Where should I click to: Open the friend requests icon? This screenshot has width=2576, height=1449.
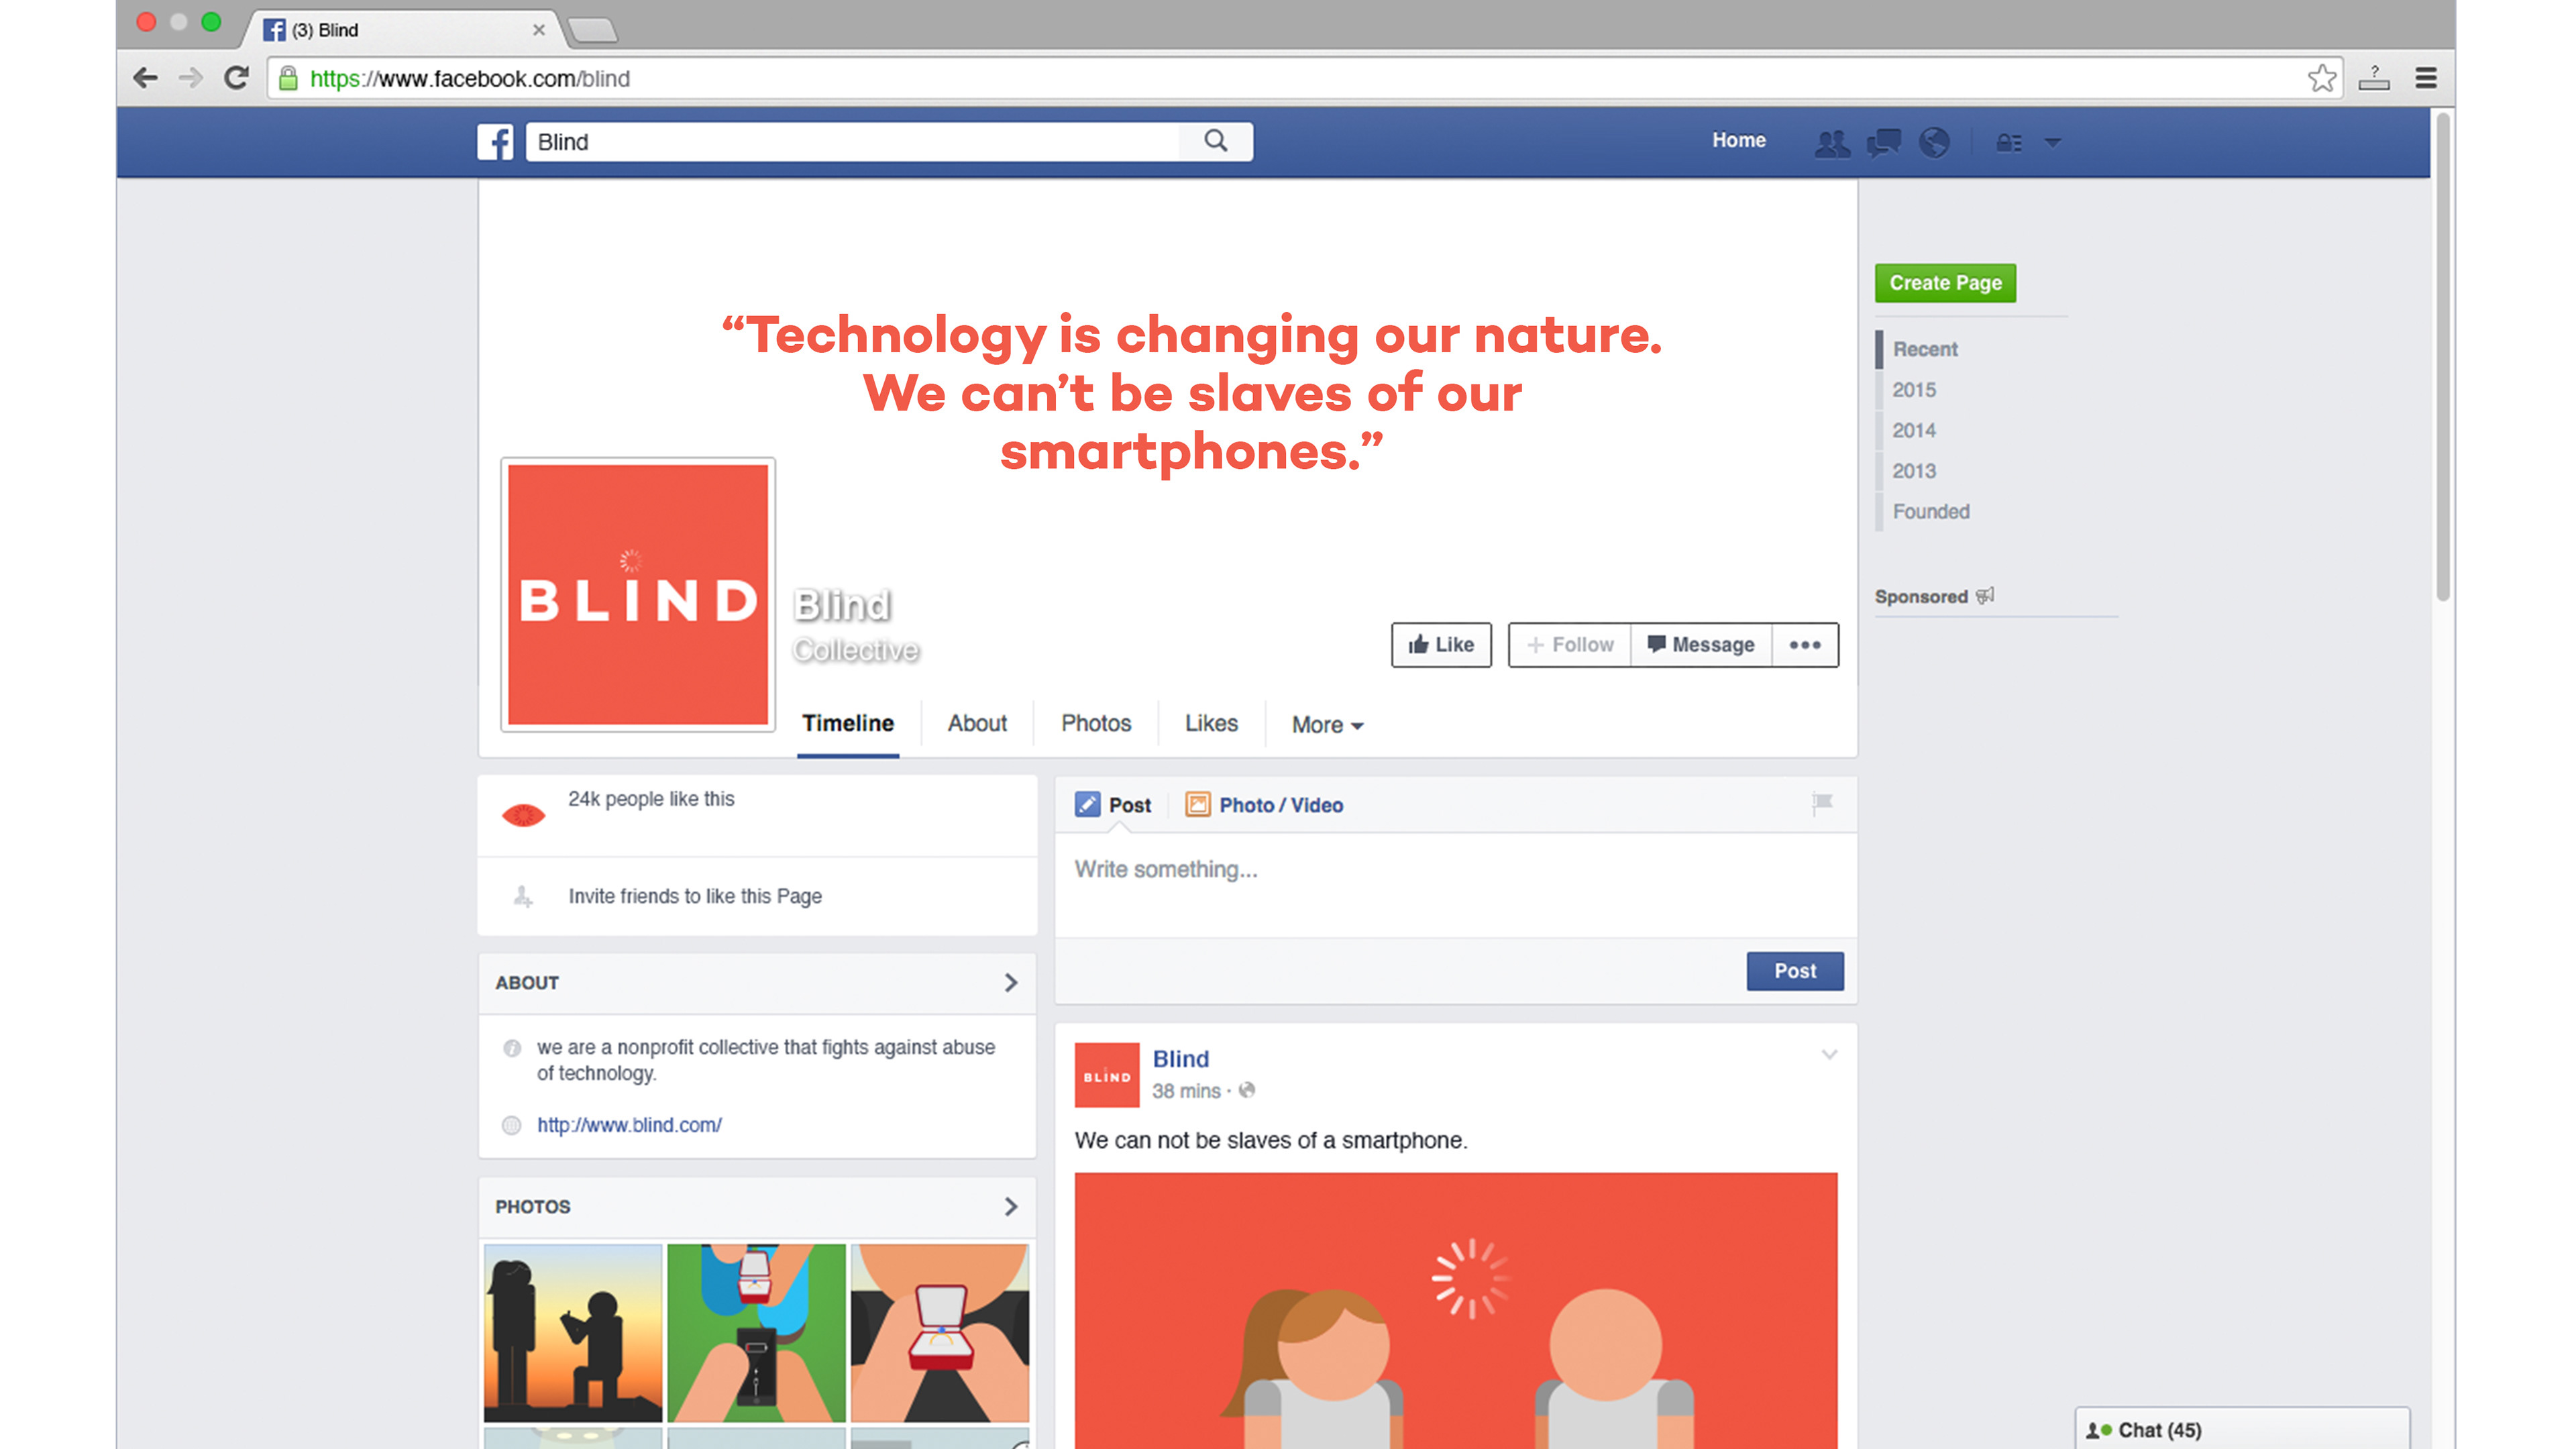click(x=1832, y=143)
